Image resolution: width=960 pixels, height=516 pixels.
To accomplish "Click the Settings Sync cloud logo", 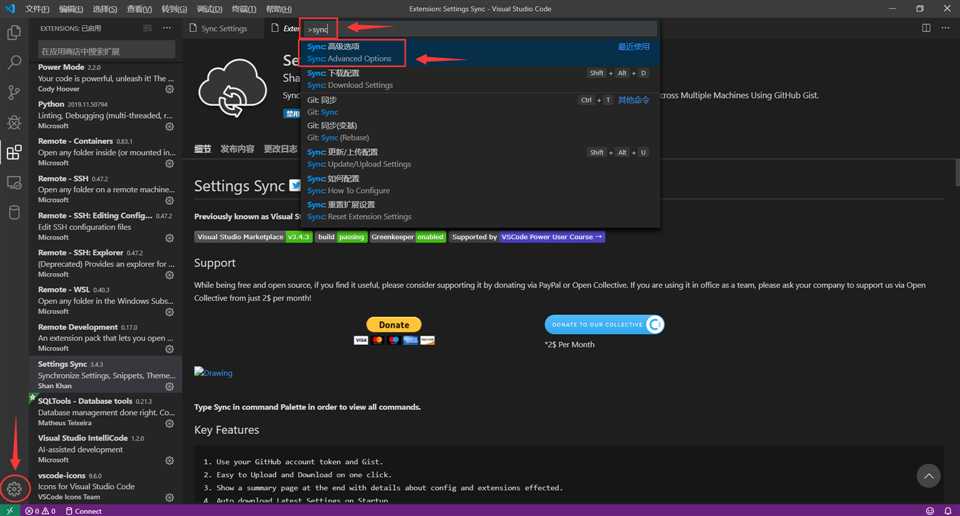I will (x=233, y=88).
